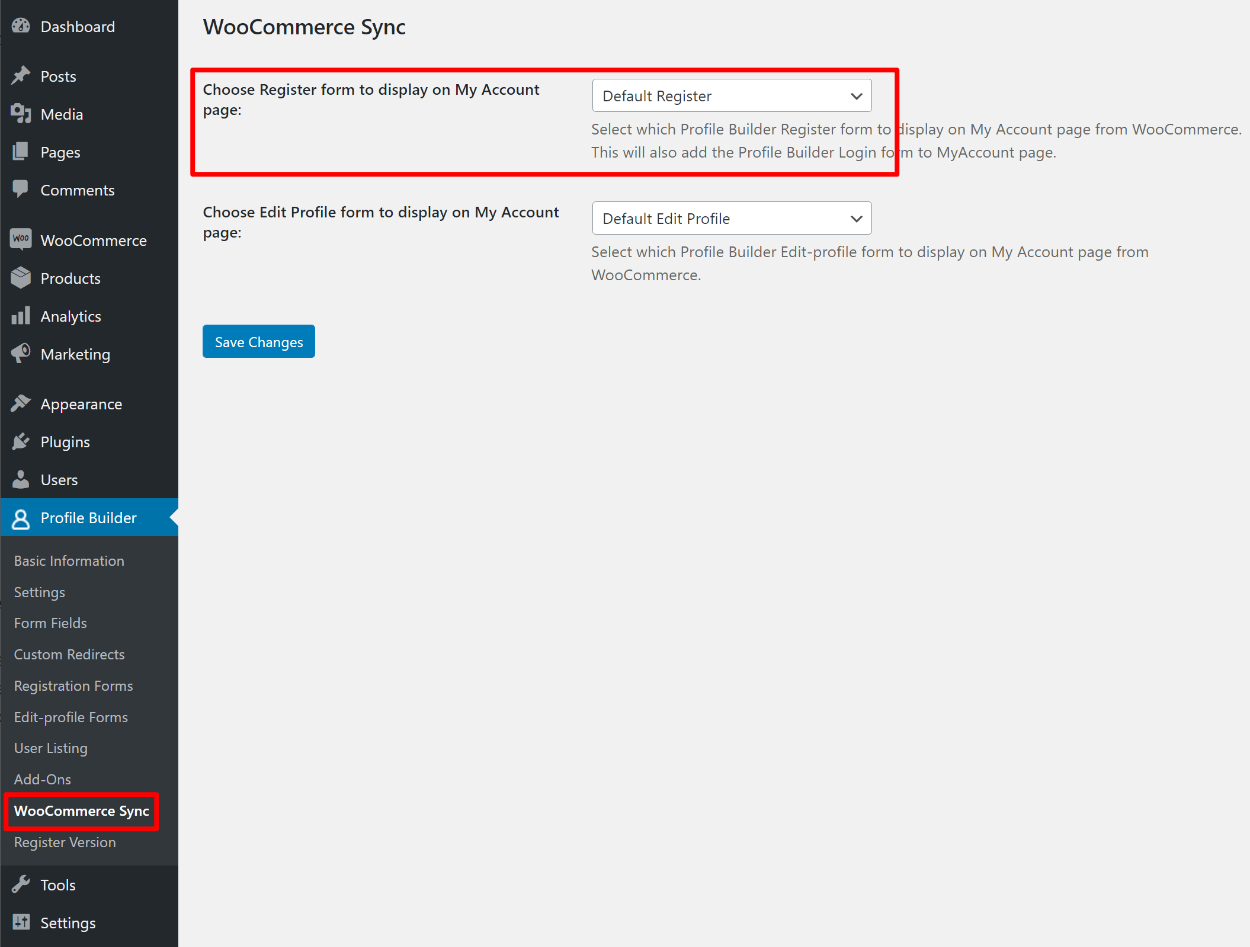The image size is (1250, 947).
Task: Click the Analytics bar chart icon
Action: point(20,316)
